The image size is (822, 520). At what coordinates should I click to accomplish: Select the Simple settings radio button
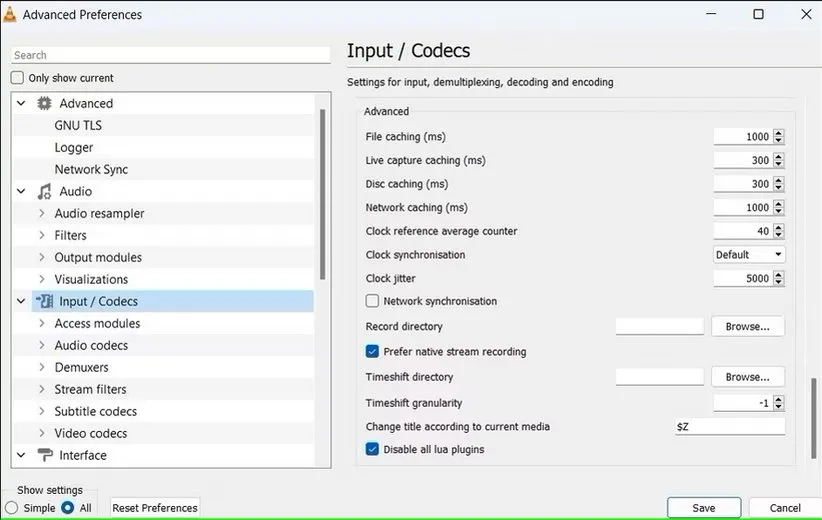[11, 508]
